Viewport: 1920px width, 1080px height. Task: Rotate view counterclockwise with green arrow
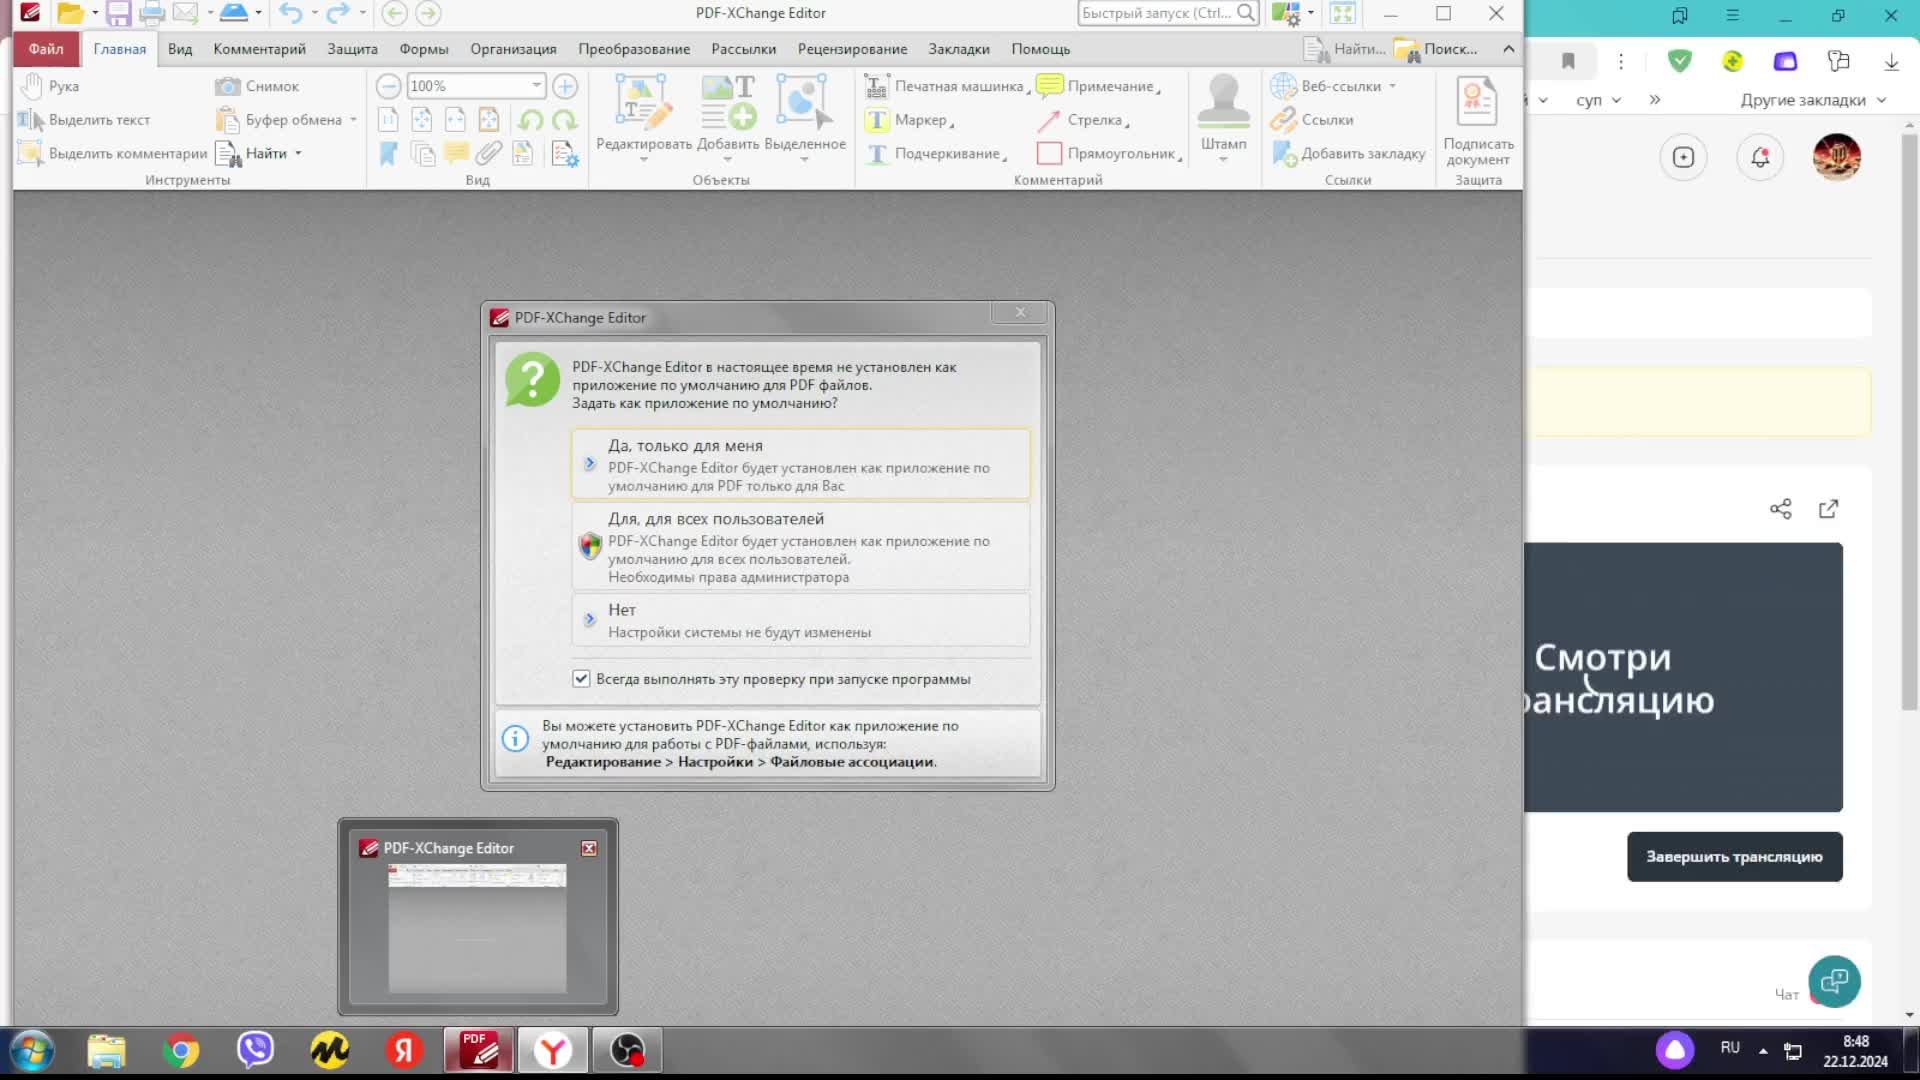531,120
